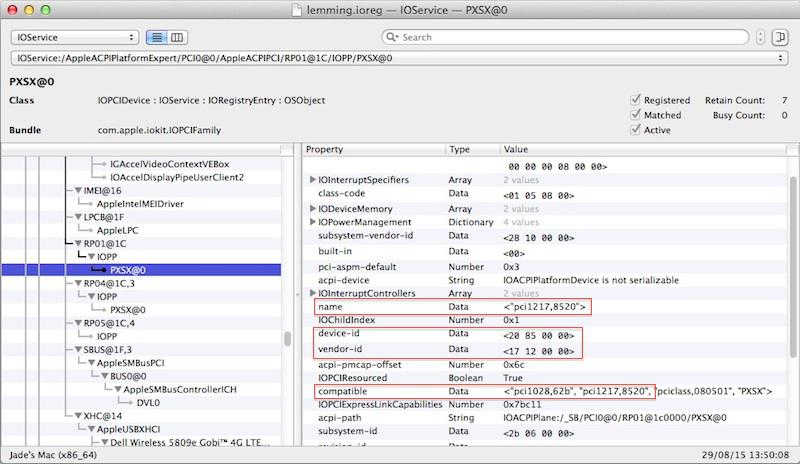Sort by the Value column header

(x=643, y=149)
